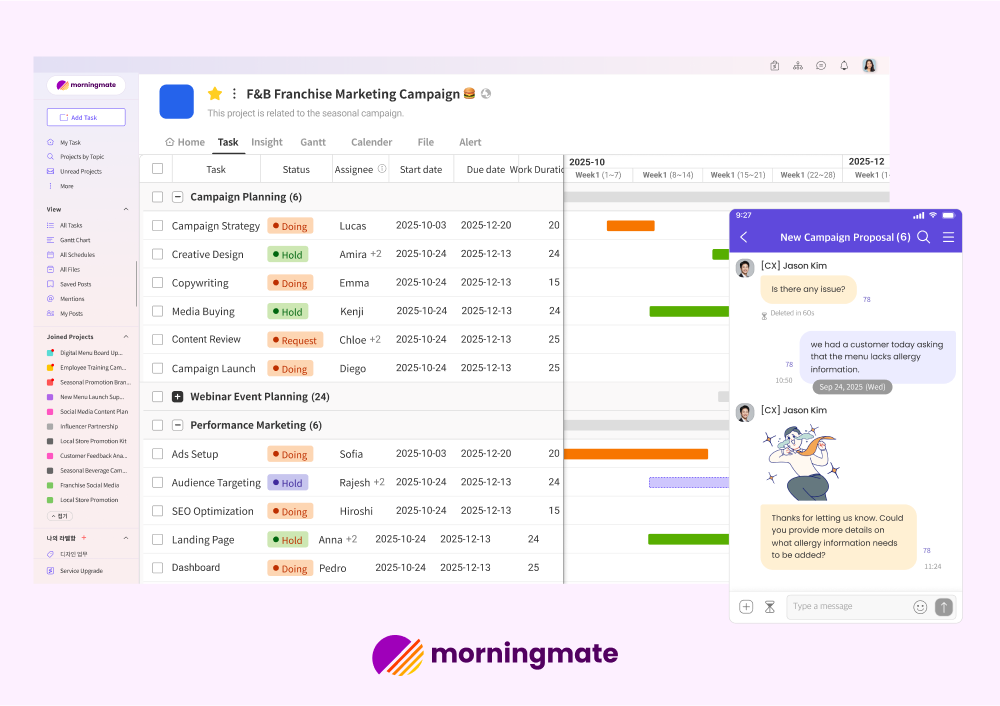Click the hourglass timer icon in chat
The width and height of the screenshot is (1000, 706).
click(x=770, y=607)
